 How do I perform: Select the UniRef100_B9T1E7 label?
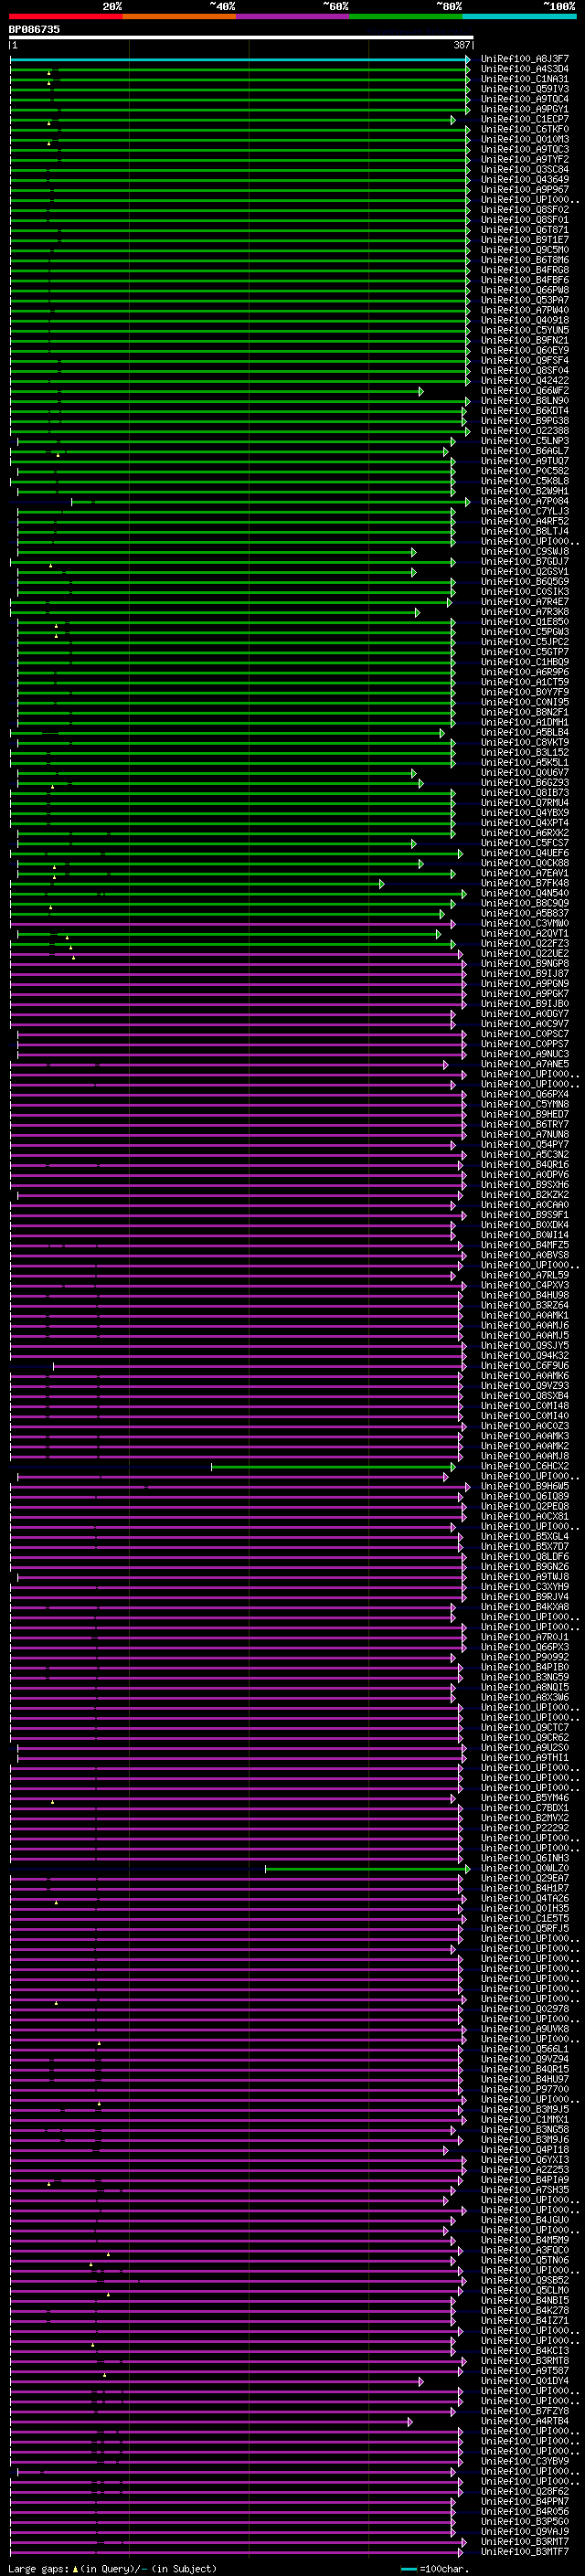525,240
